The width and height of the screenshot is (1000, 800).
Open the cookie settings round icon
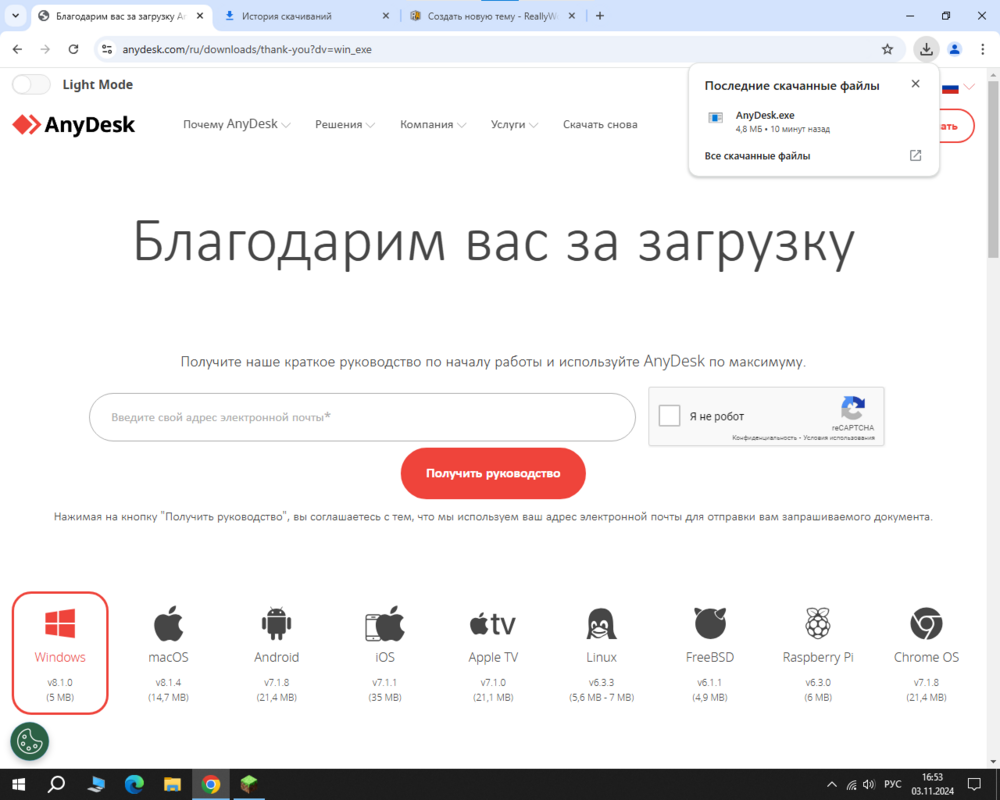click(x=29, y=741)
